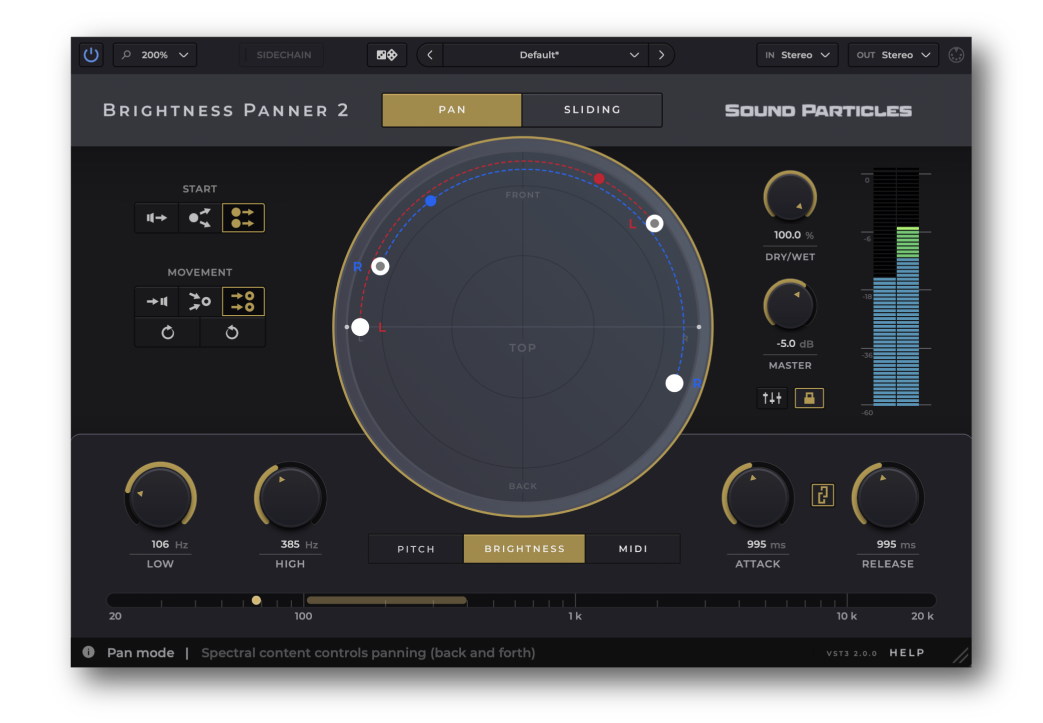This screenshot has width=1043, height=723.
Task: Switch to the PAN mode tab
Action: 452,110
